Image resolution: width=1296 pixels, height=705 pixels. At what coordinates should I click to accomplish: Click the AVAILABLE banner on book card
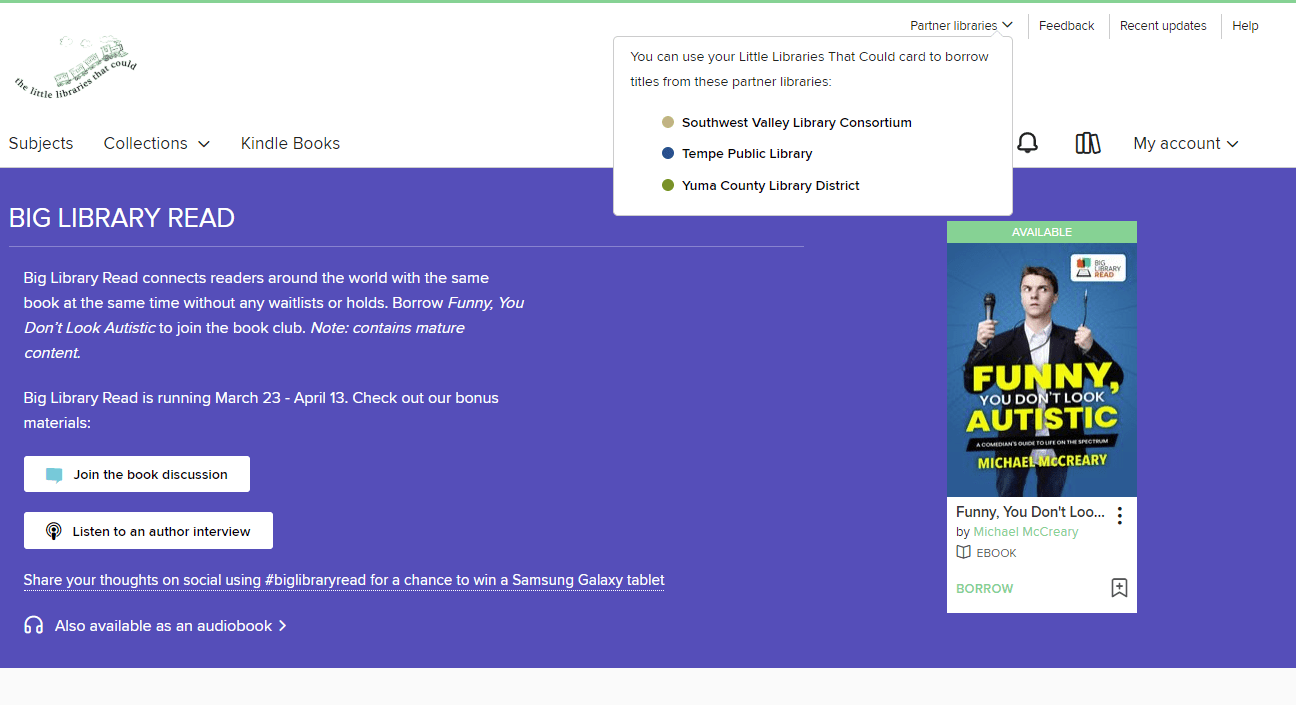[1042, 232]
